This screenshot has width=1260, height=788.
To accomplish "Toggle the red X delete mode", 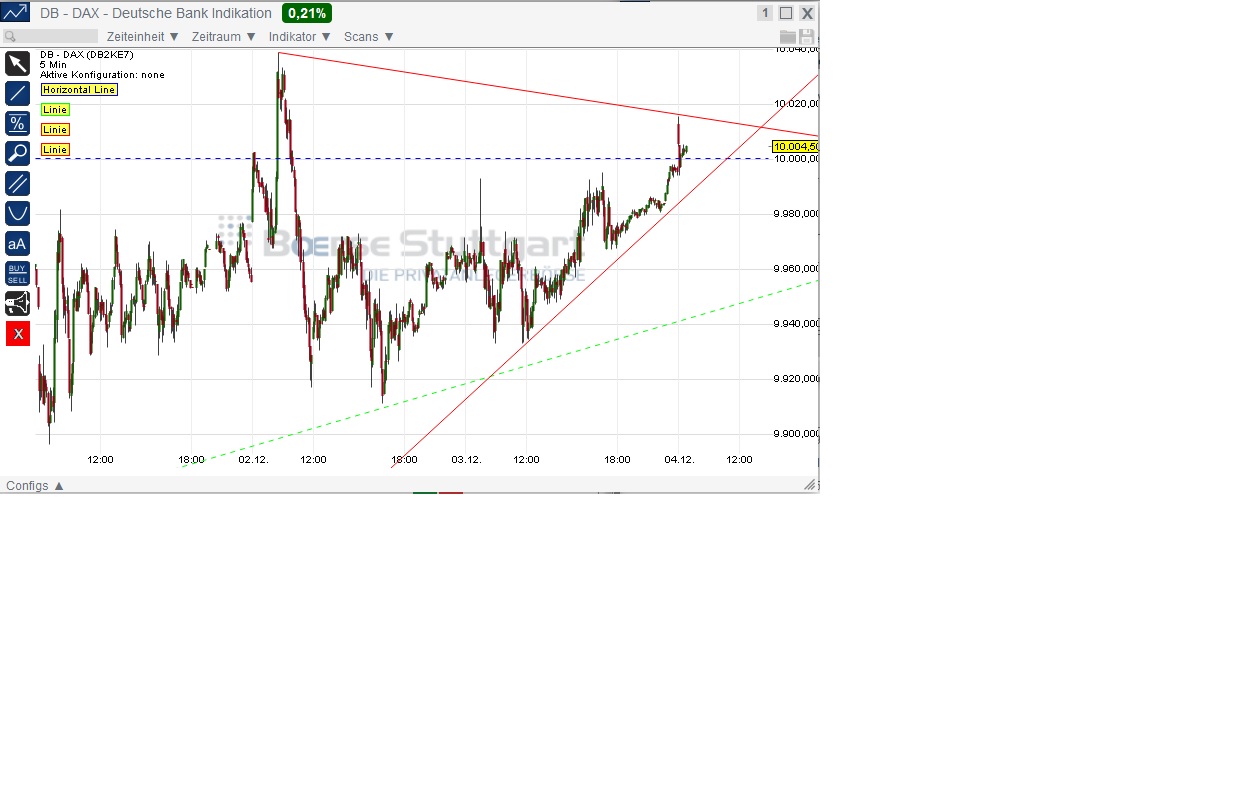I will (17, 333).
